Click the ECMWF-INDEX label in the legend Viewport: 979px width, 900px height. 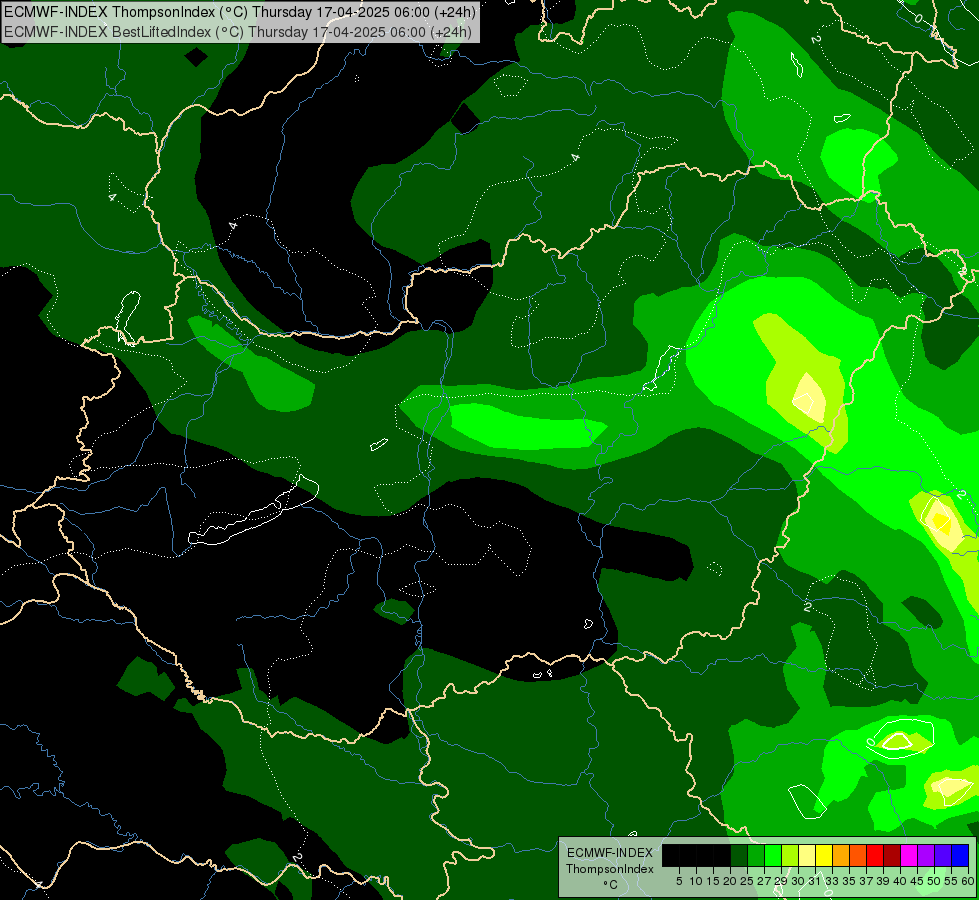609,853
